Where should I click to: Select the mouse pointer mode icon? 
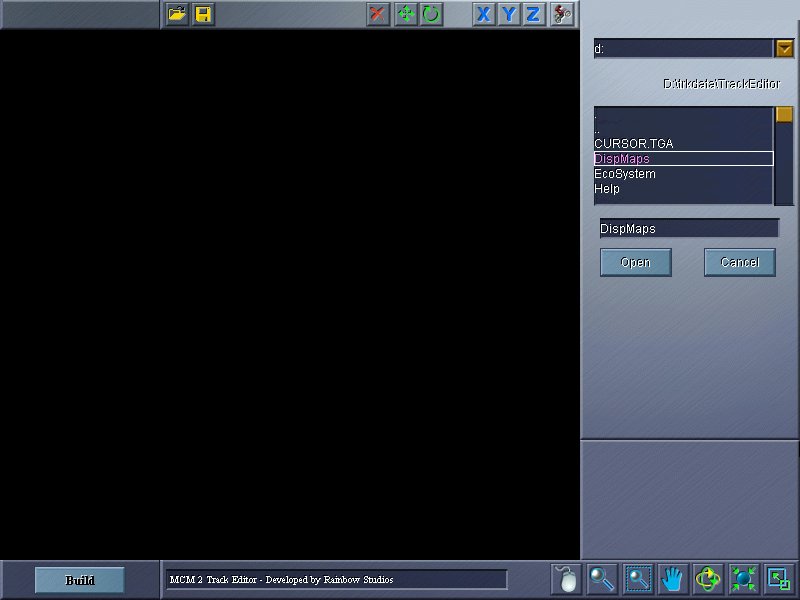point(566,579)
